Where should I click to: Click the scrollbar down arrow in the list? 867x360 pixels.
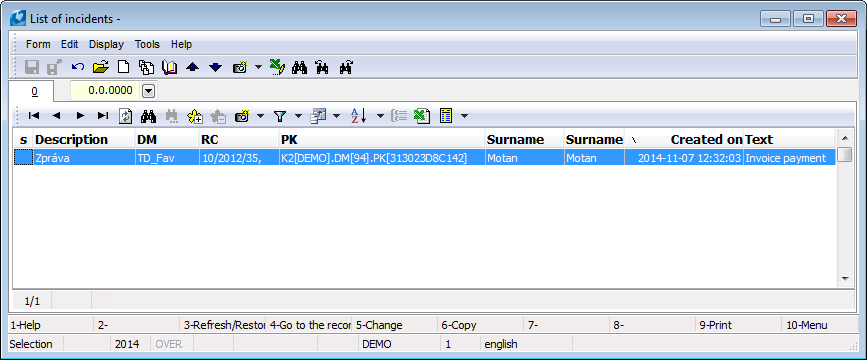[x=844, y=279]
